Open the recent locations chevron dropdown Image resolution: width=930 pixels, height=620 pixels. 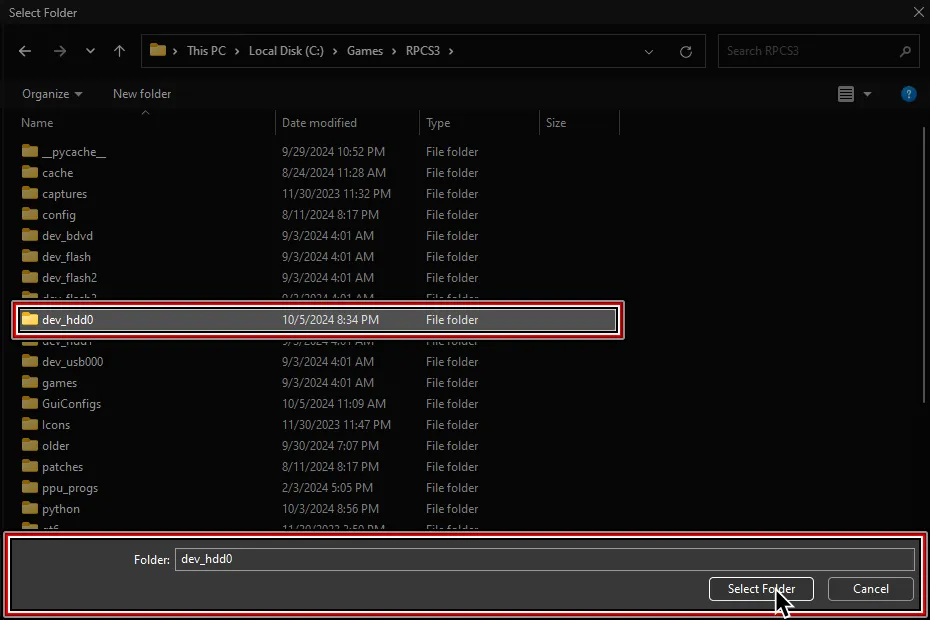coord(89,51)
